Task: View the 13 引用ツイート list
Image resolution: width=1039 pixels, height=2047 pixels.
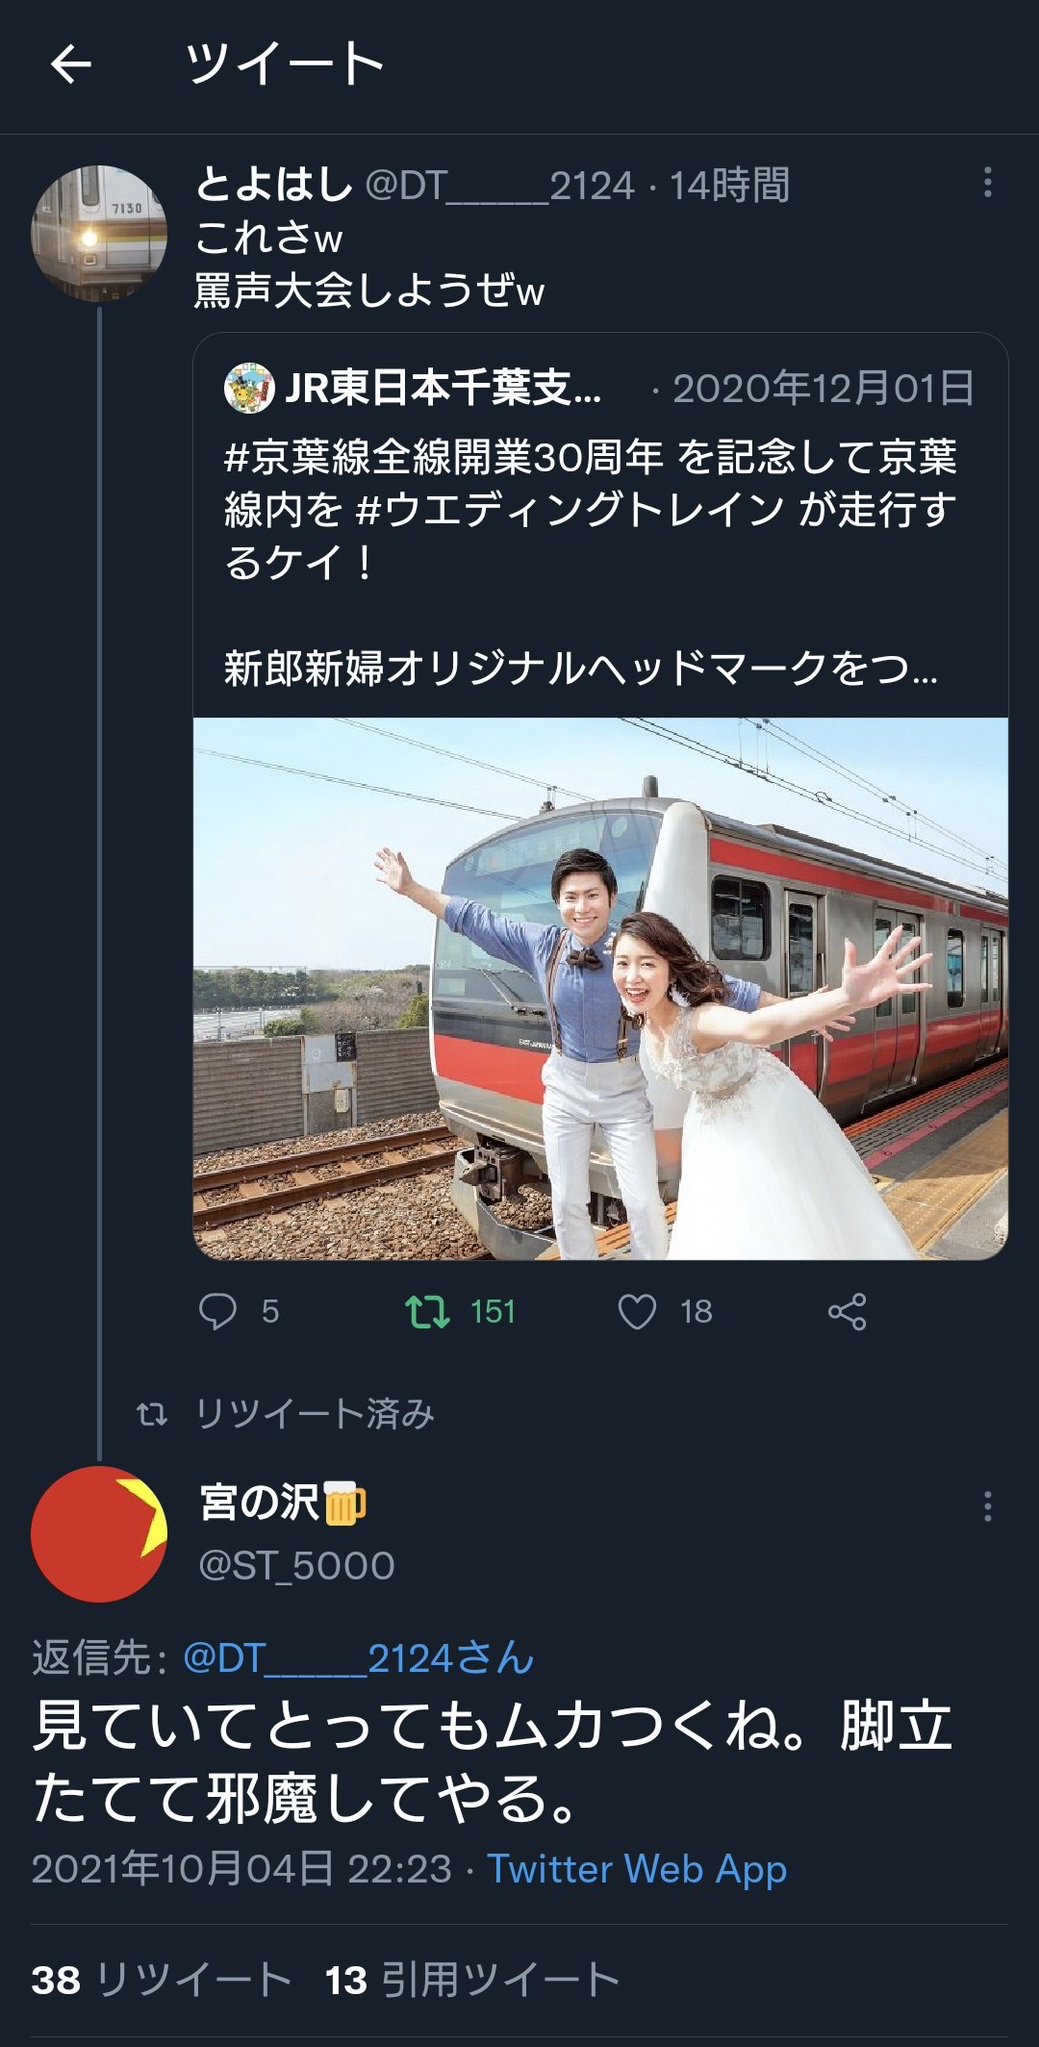Action: (x=472, y=1979)
